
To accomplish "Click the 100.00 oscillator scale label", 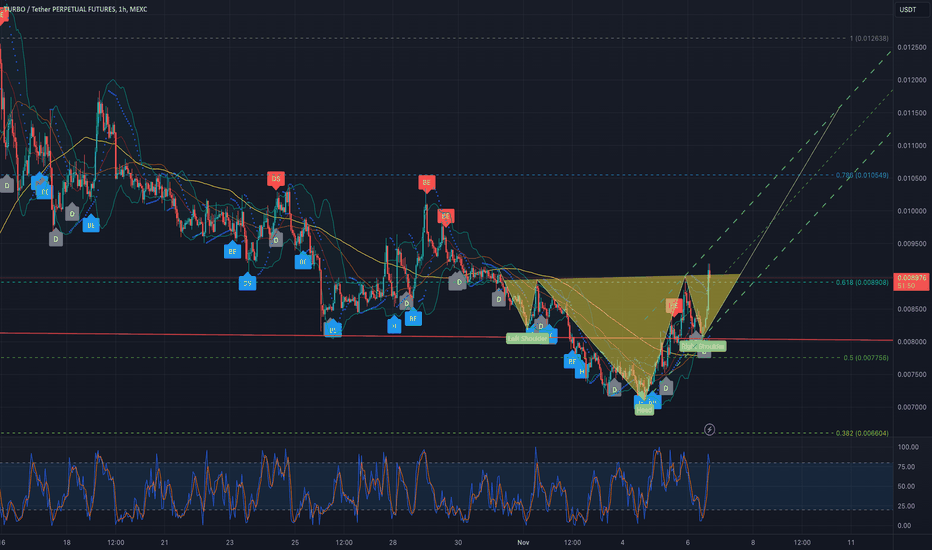I will pos(908,447).
